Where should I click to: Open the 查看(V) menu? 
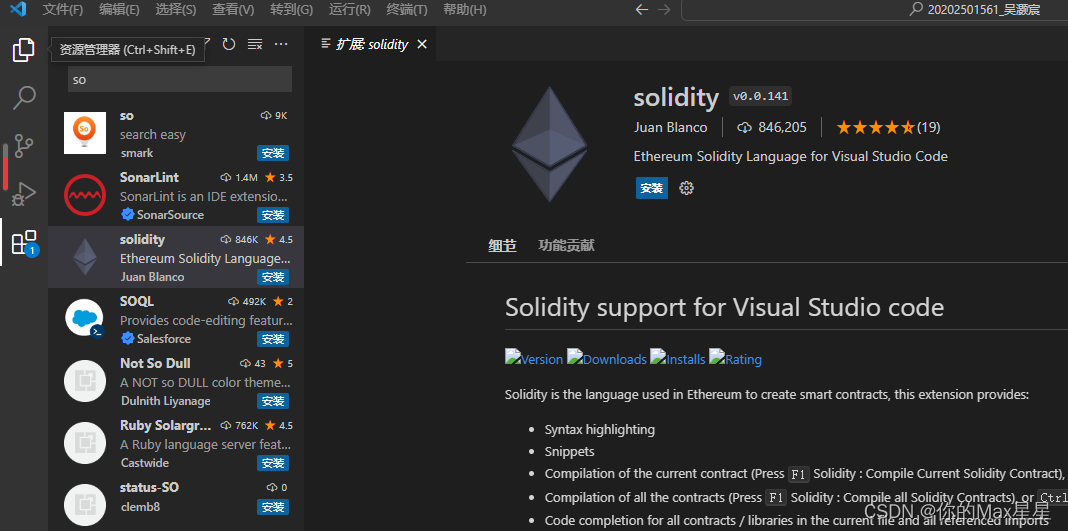coord(233,10)
